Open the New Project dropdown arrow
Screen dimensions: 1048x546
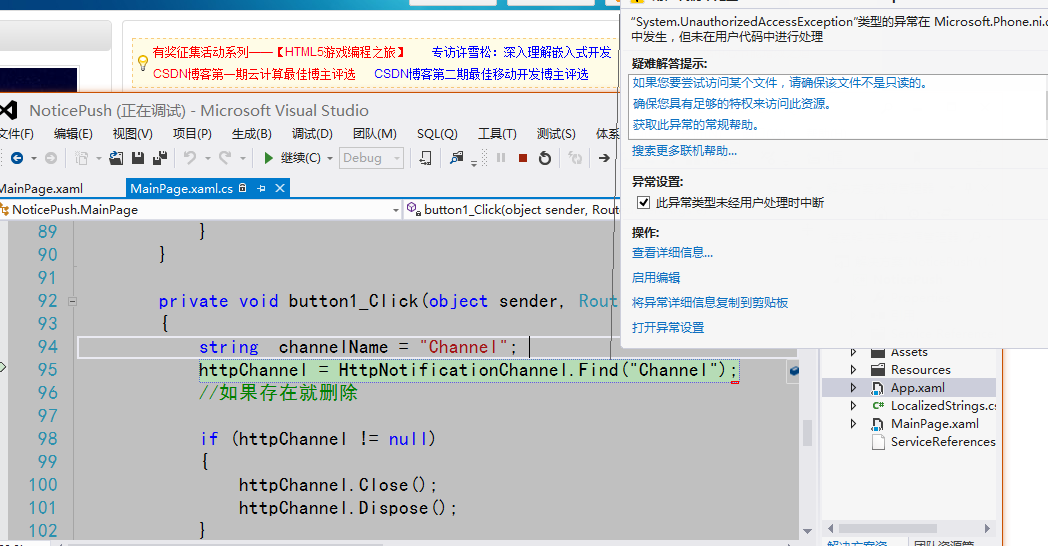98,159
